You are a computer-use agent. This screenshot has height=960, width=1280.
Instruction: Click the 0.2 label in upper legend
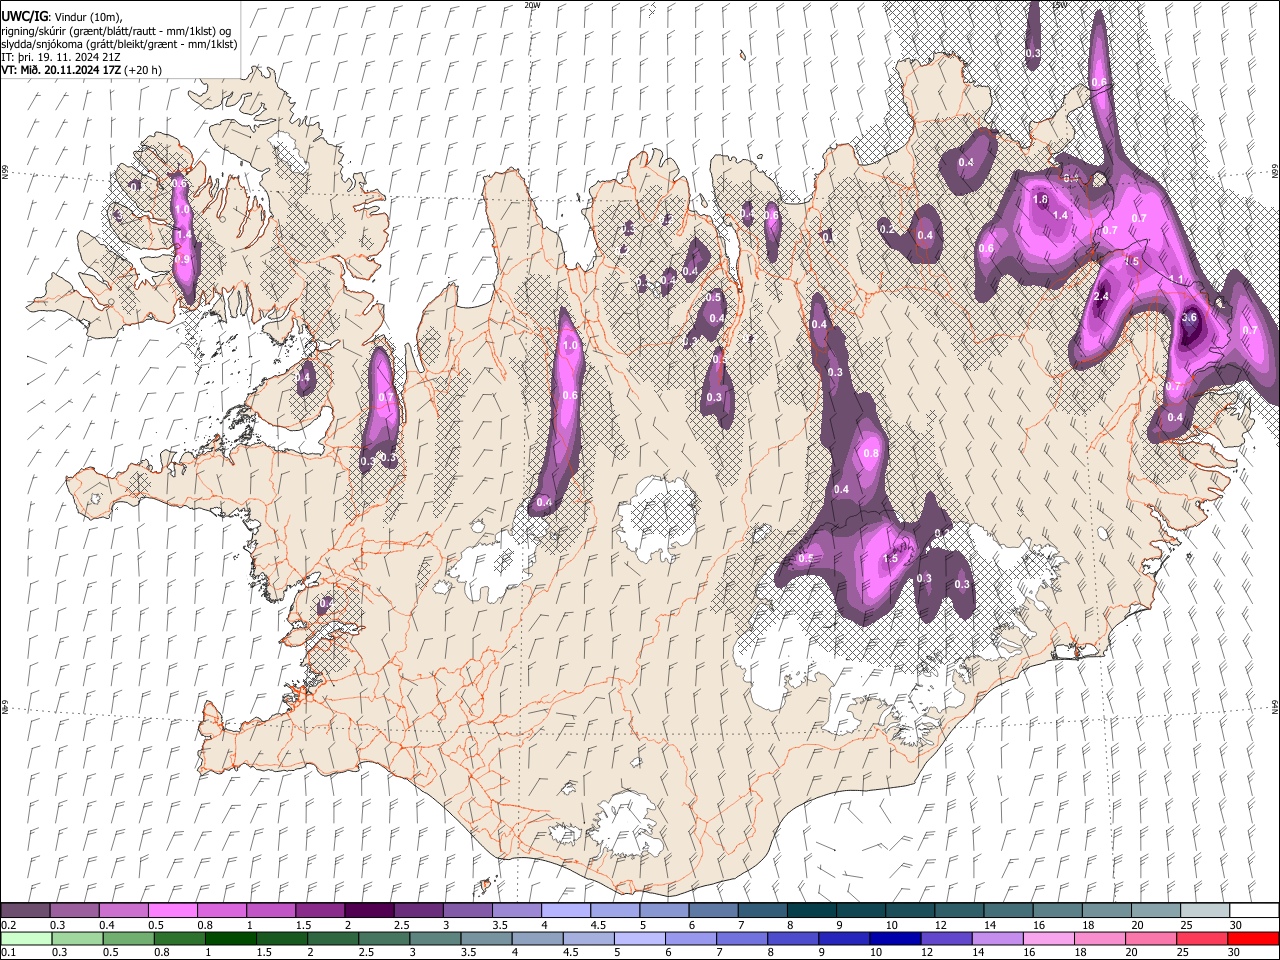click(x=8, y=925)
